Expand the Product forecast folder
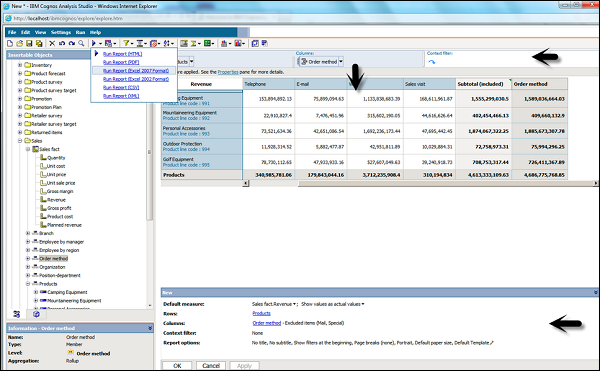This screenshot has height=371, width=600. pyautogui.click(x=20, y=73)
